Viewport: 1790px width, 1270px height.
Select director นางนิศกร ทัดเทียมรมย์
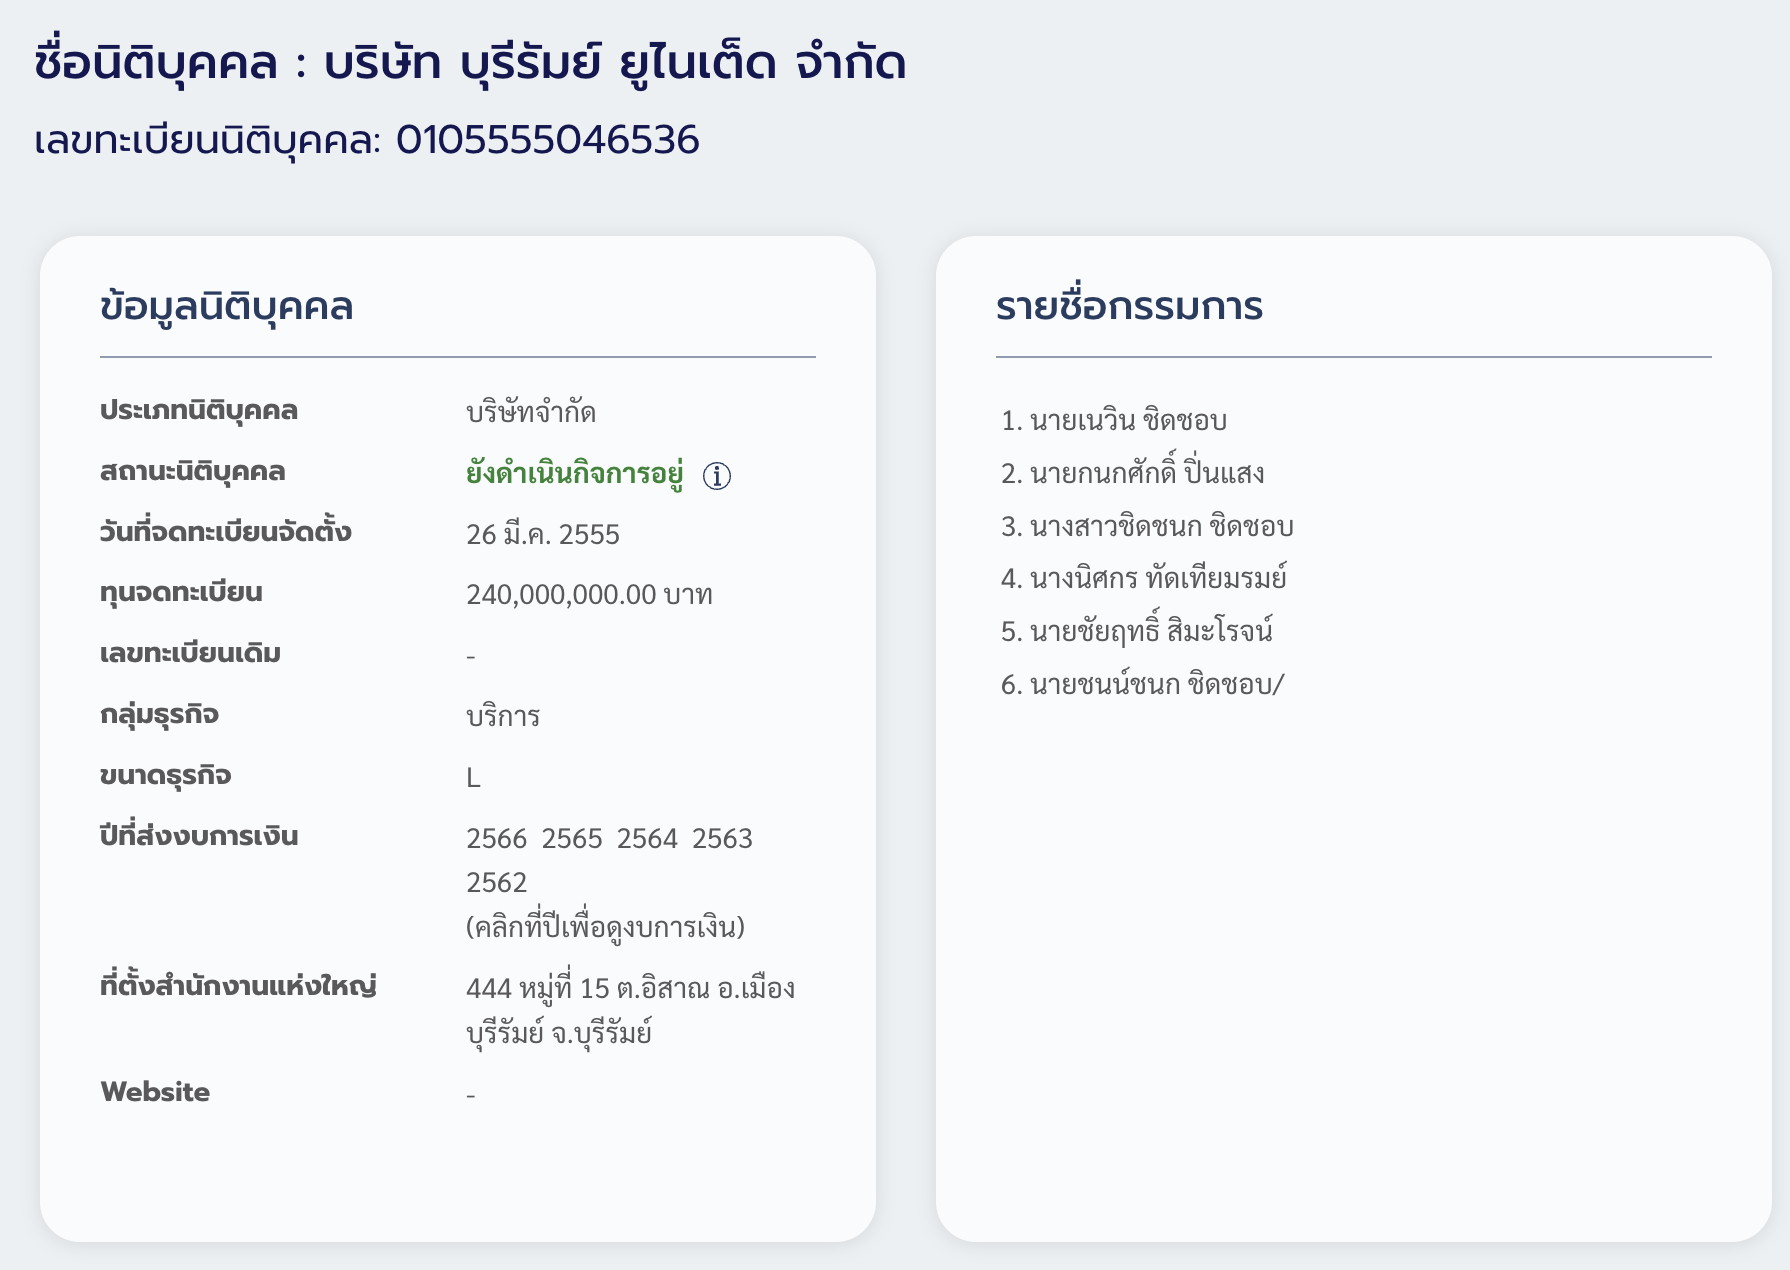click(x=1158, y=578)
